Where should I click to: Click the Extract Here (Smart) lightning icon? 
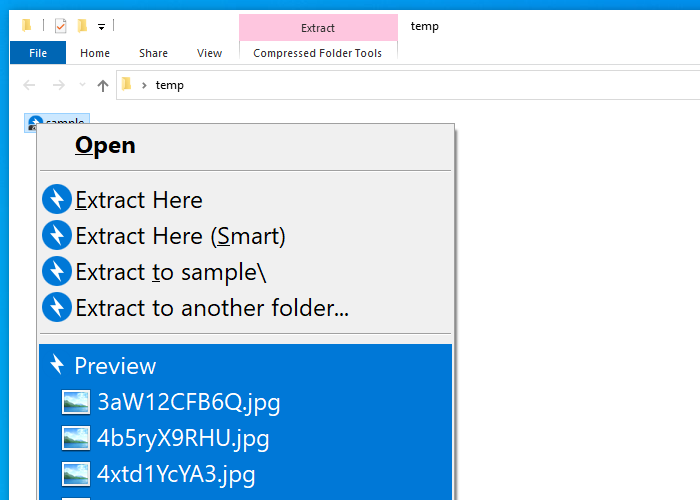(x=57, y=236)
